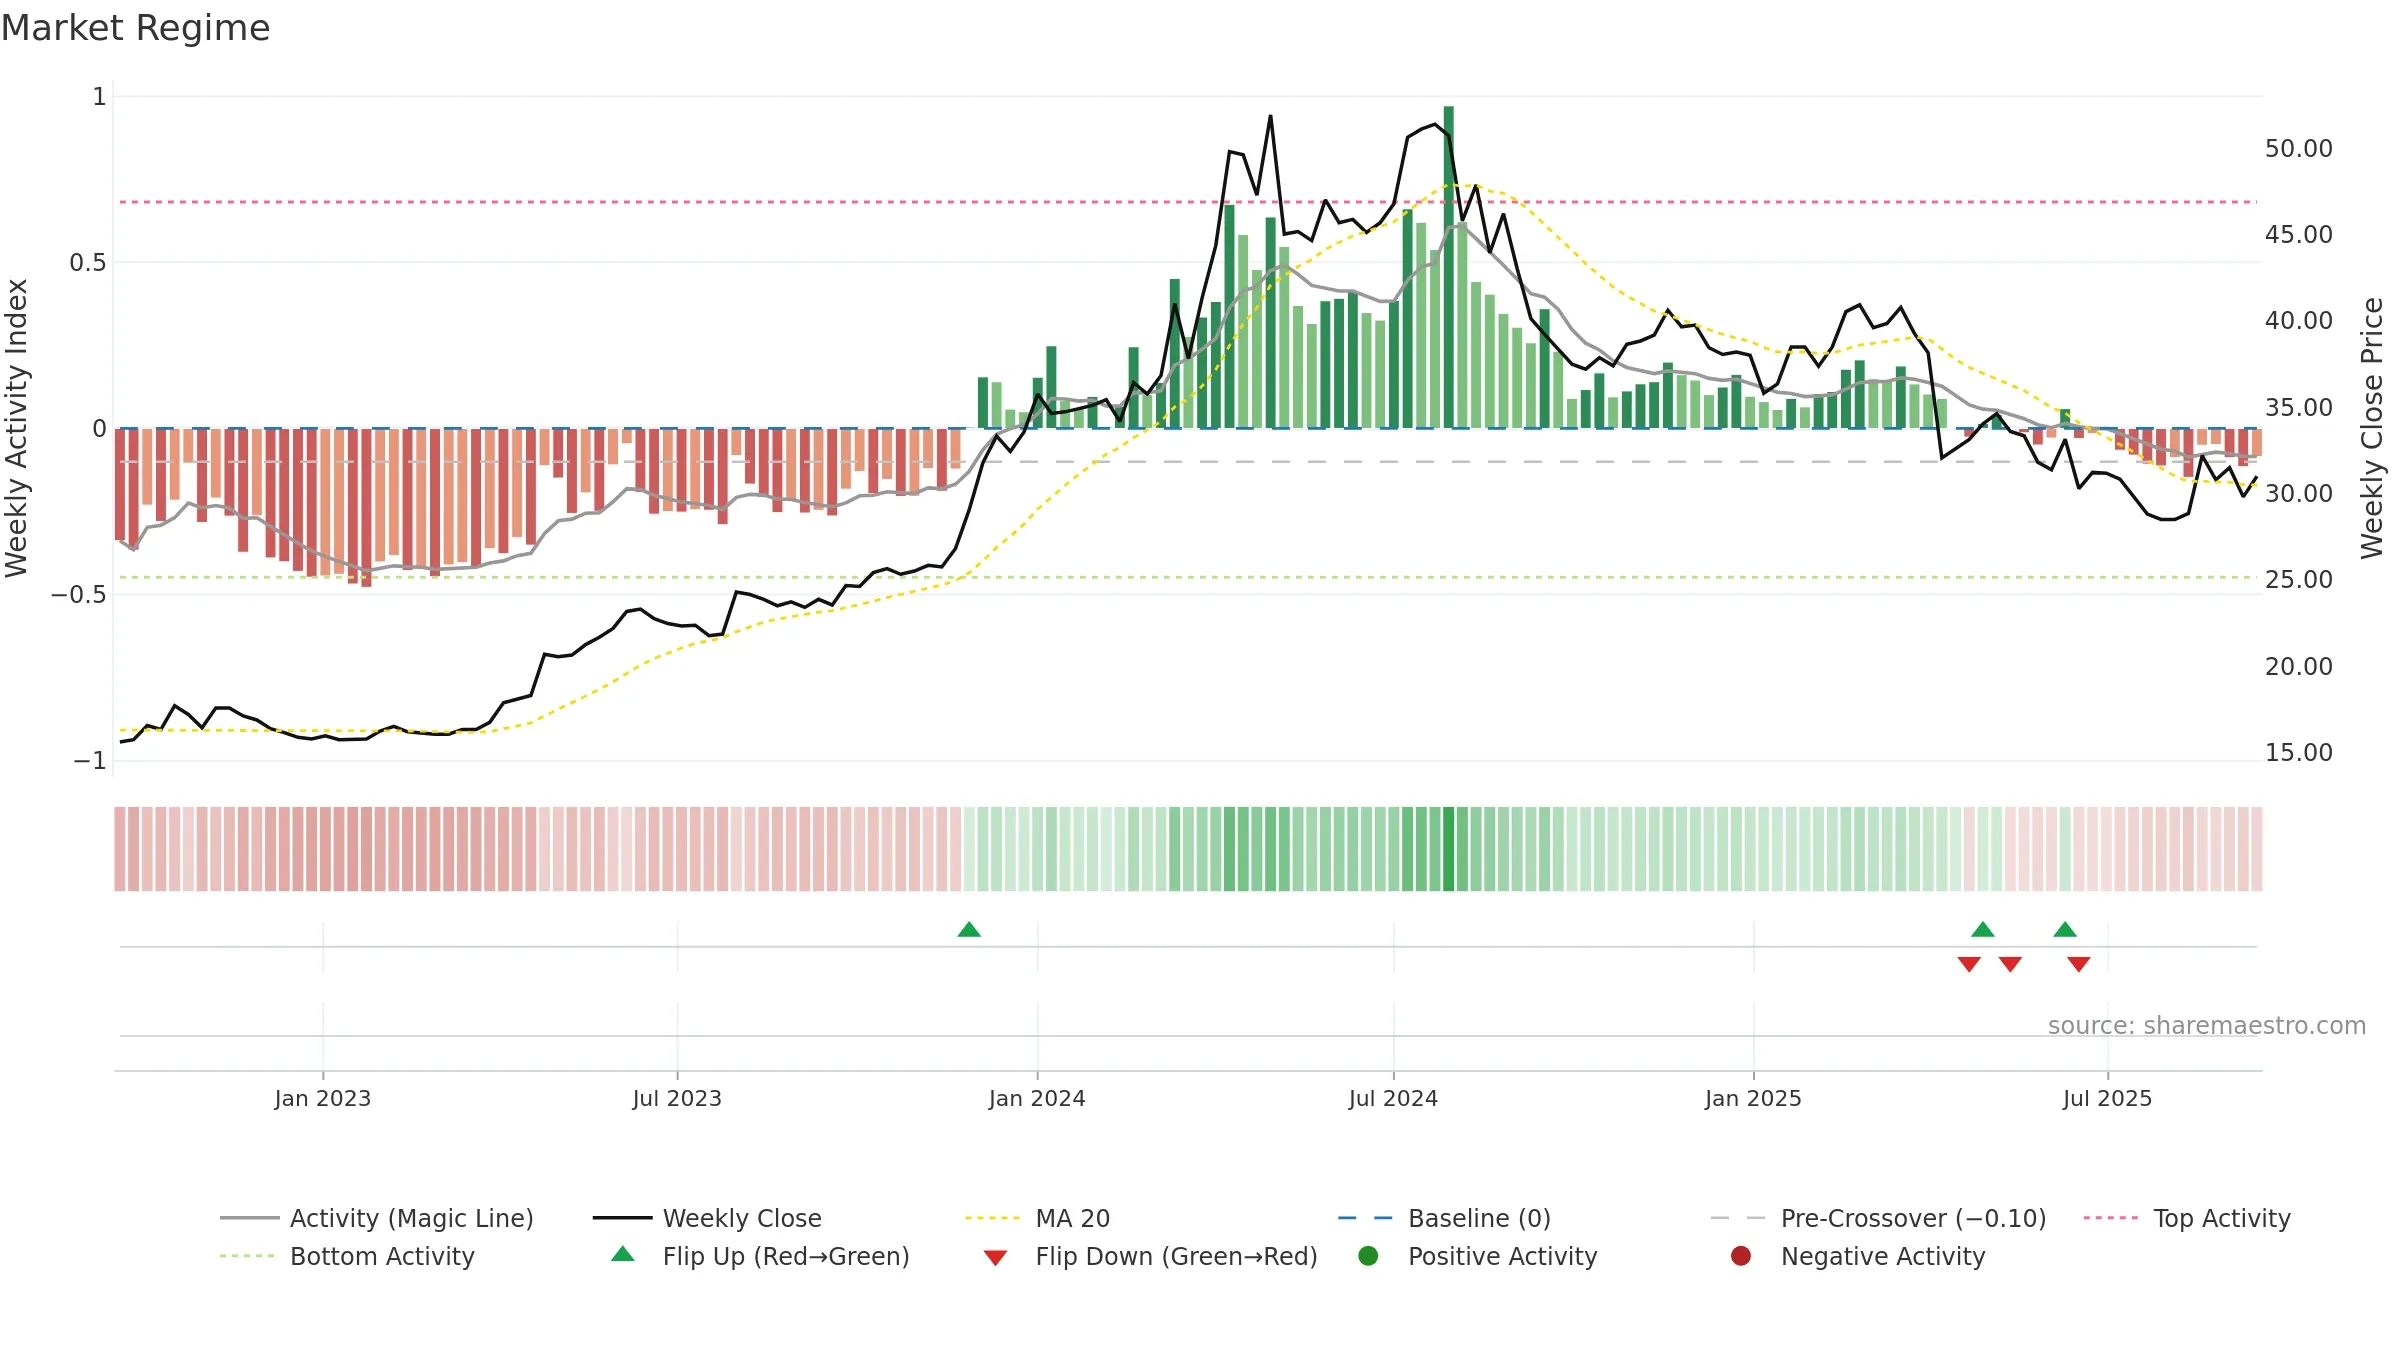Click the Jan 2024 x-axis label
Viewport: 2400px width, 1350px height.
point(1037,1098)
